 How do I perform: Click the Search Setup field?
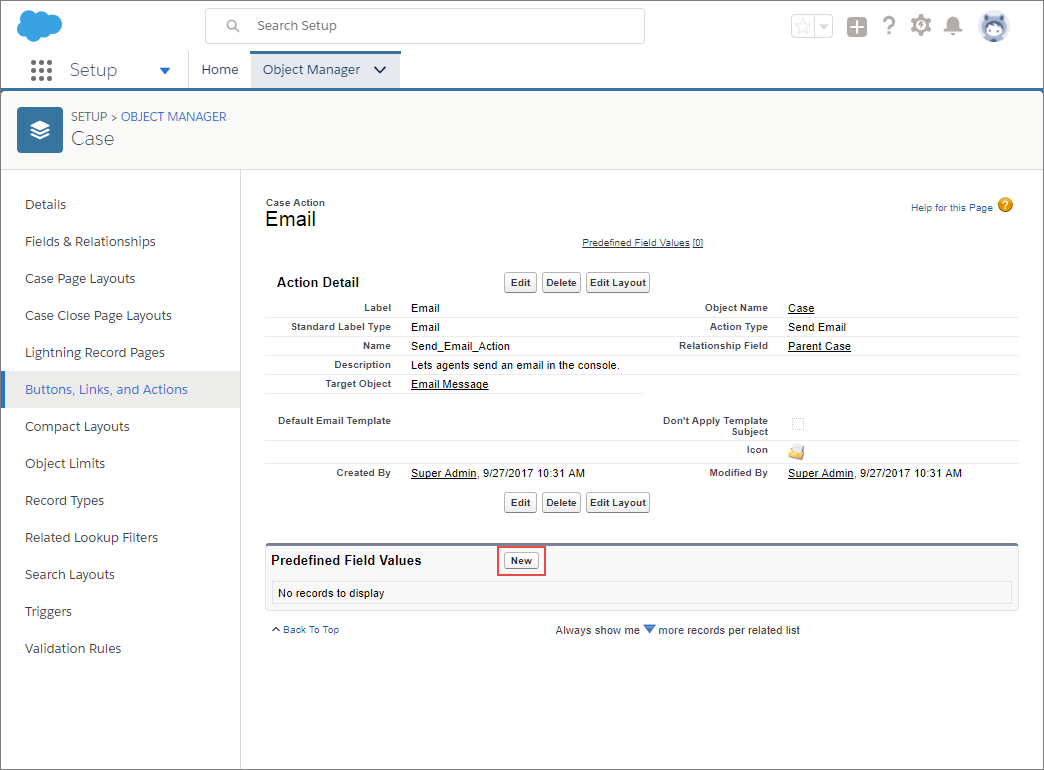click(425, 26)
